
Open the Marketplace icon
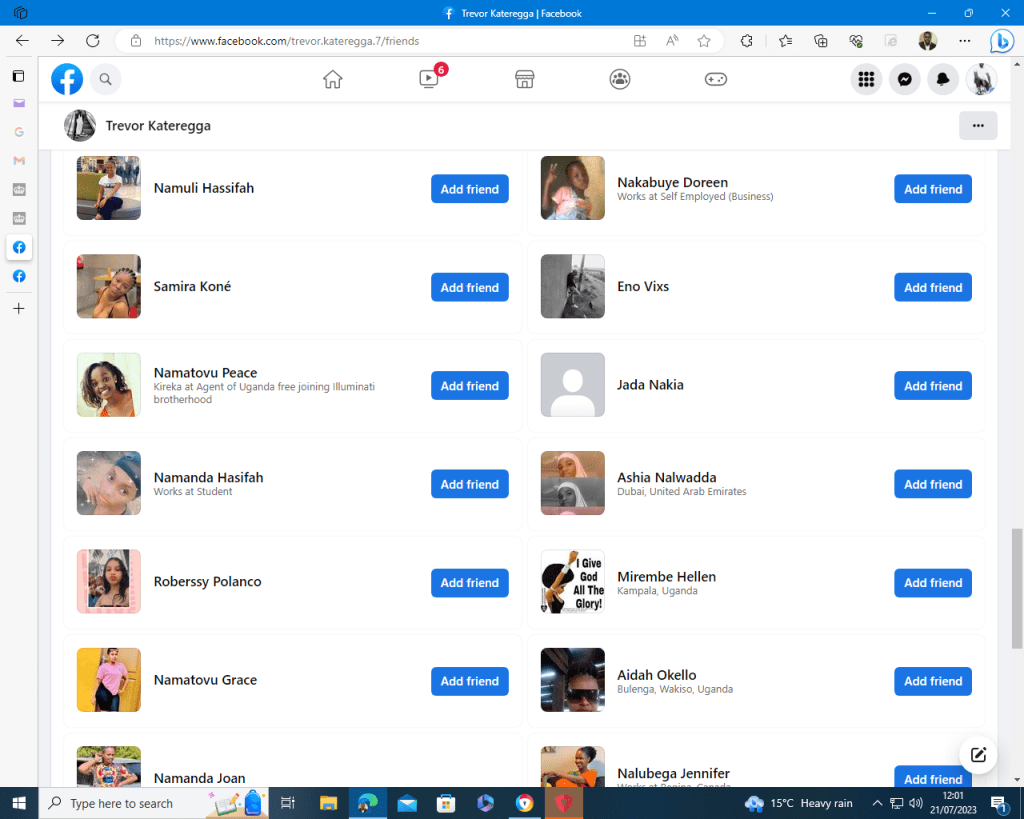524,79
